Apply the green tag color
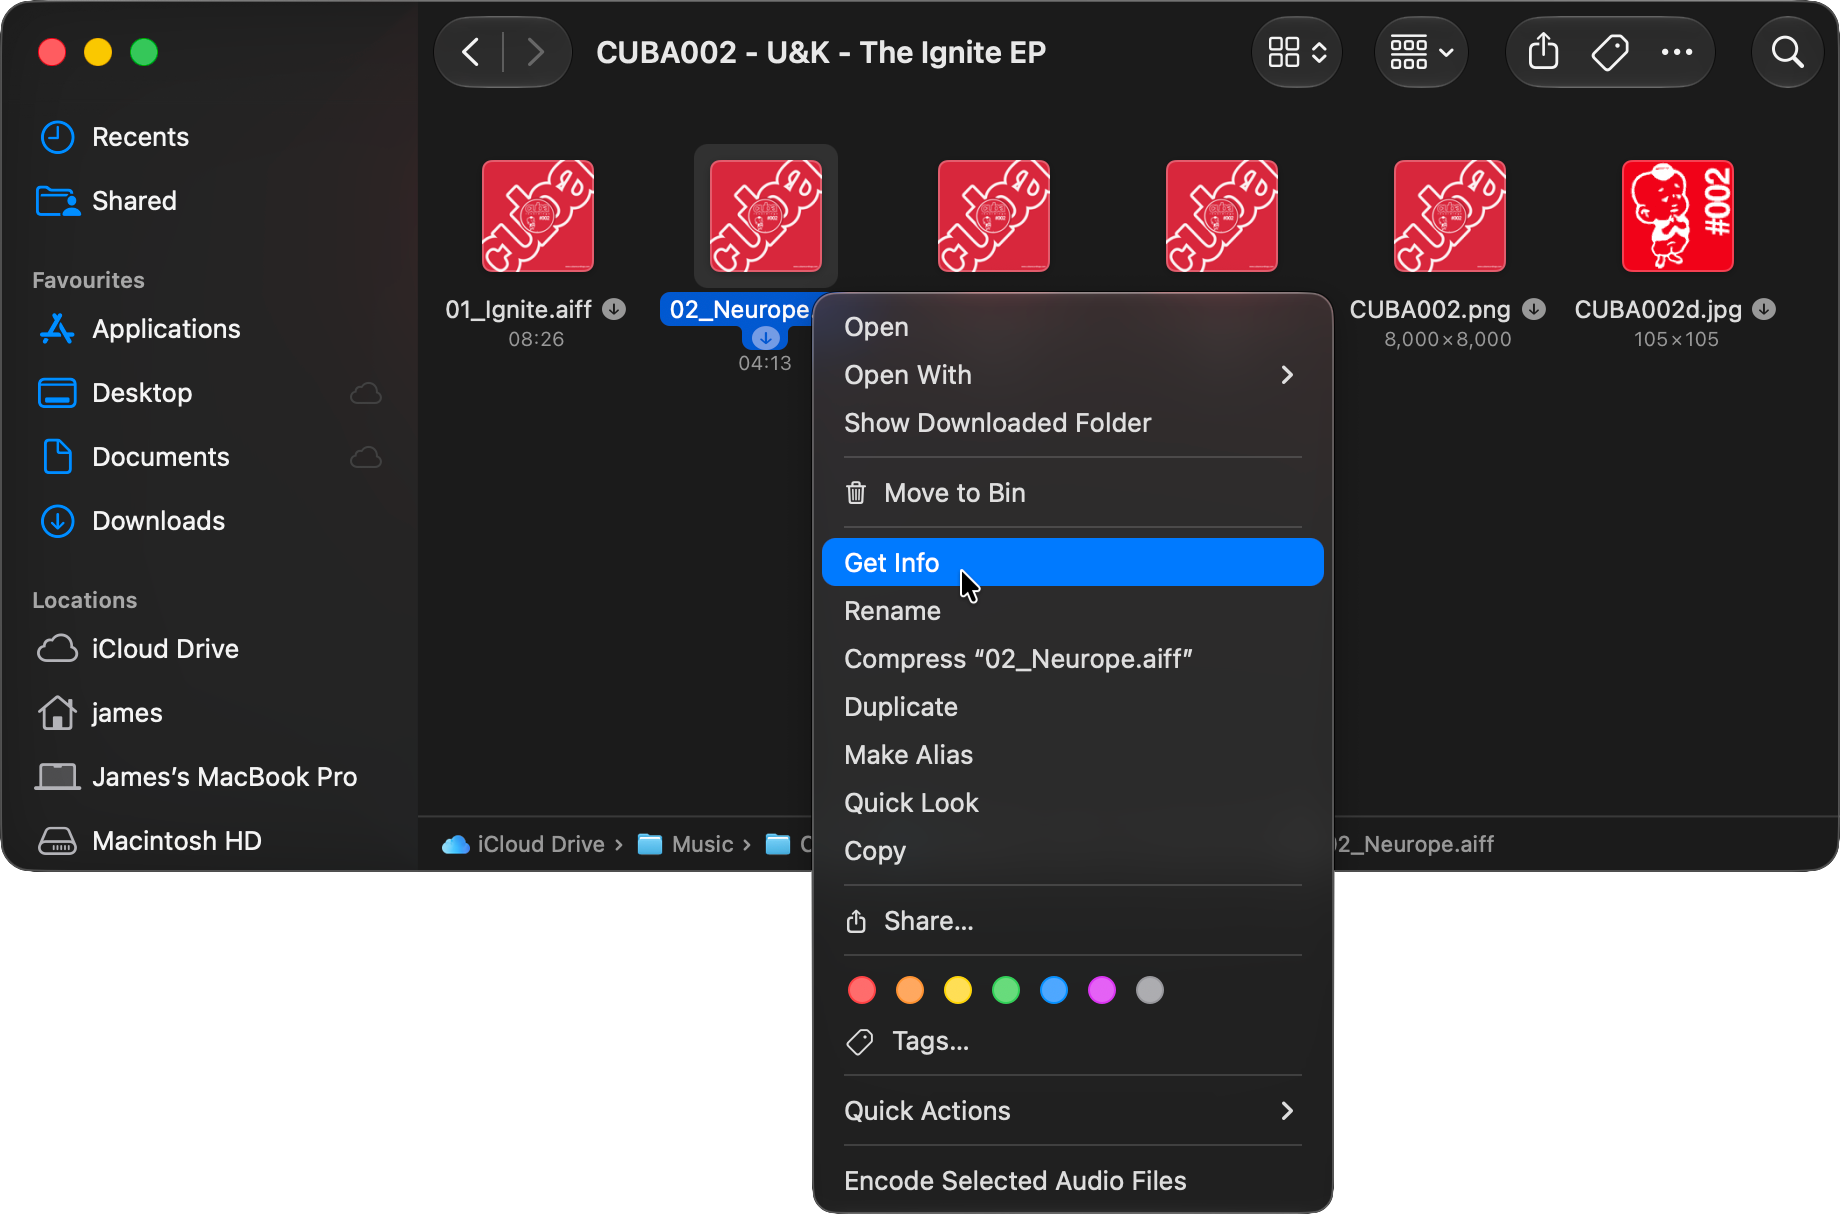Viewport: 1840px width, 1214px height. [1006, 990]
